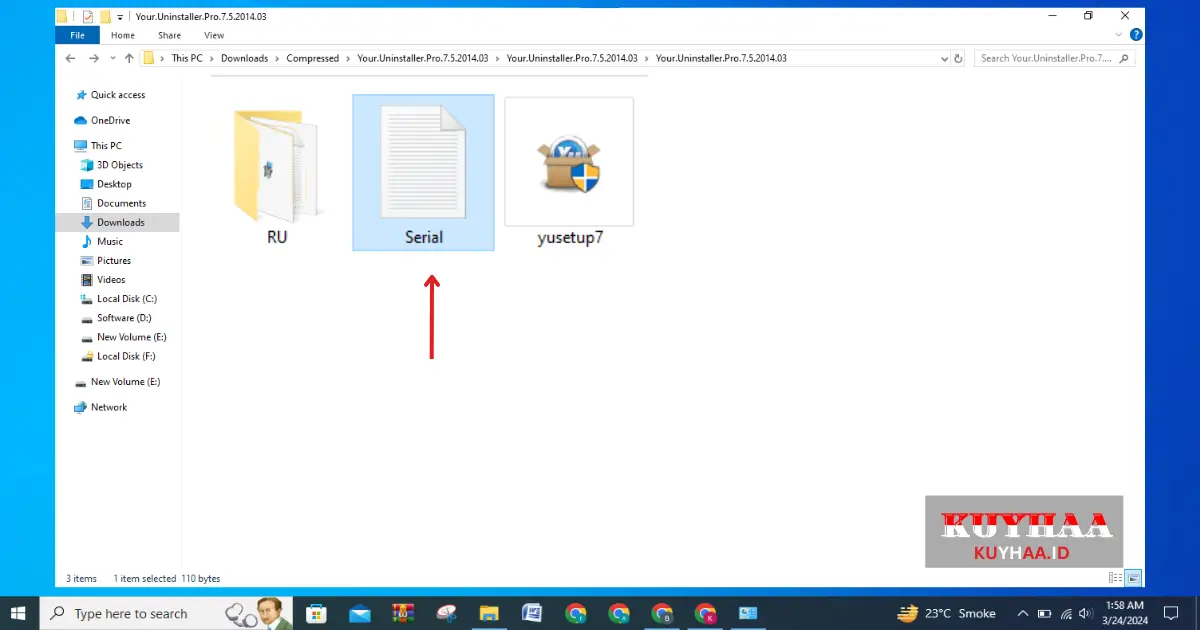
Task: Open 3D Objects in the sidebar
Action: point(112,165)
